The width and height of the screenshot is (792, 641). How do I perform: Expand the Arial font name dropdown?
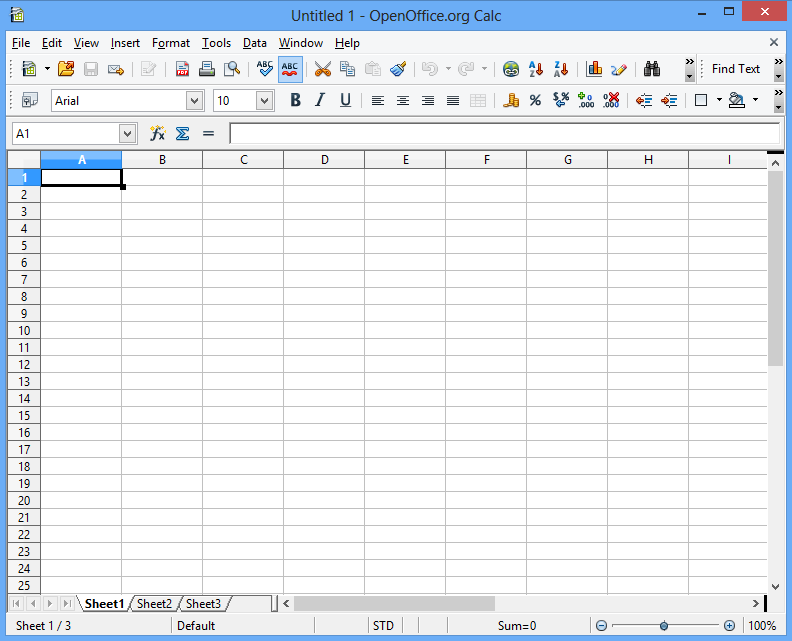point(194,100)
